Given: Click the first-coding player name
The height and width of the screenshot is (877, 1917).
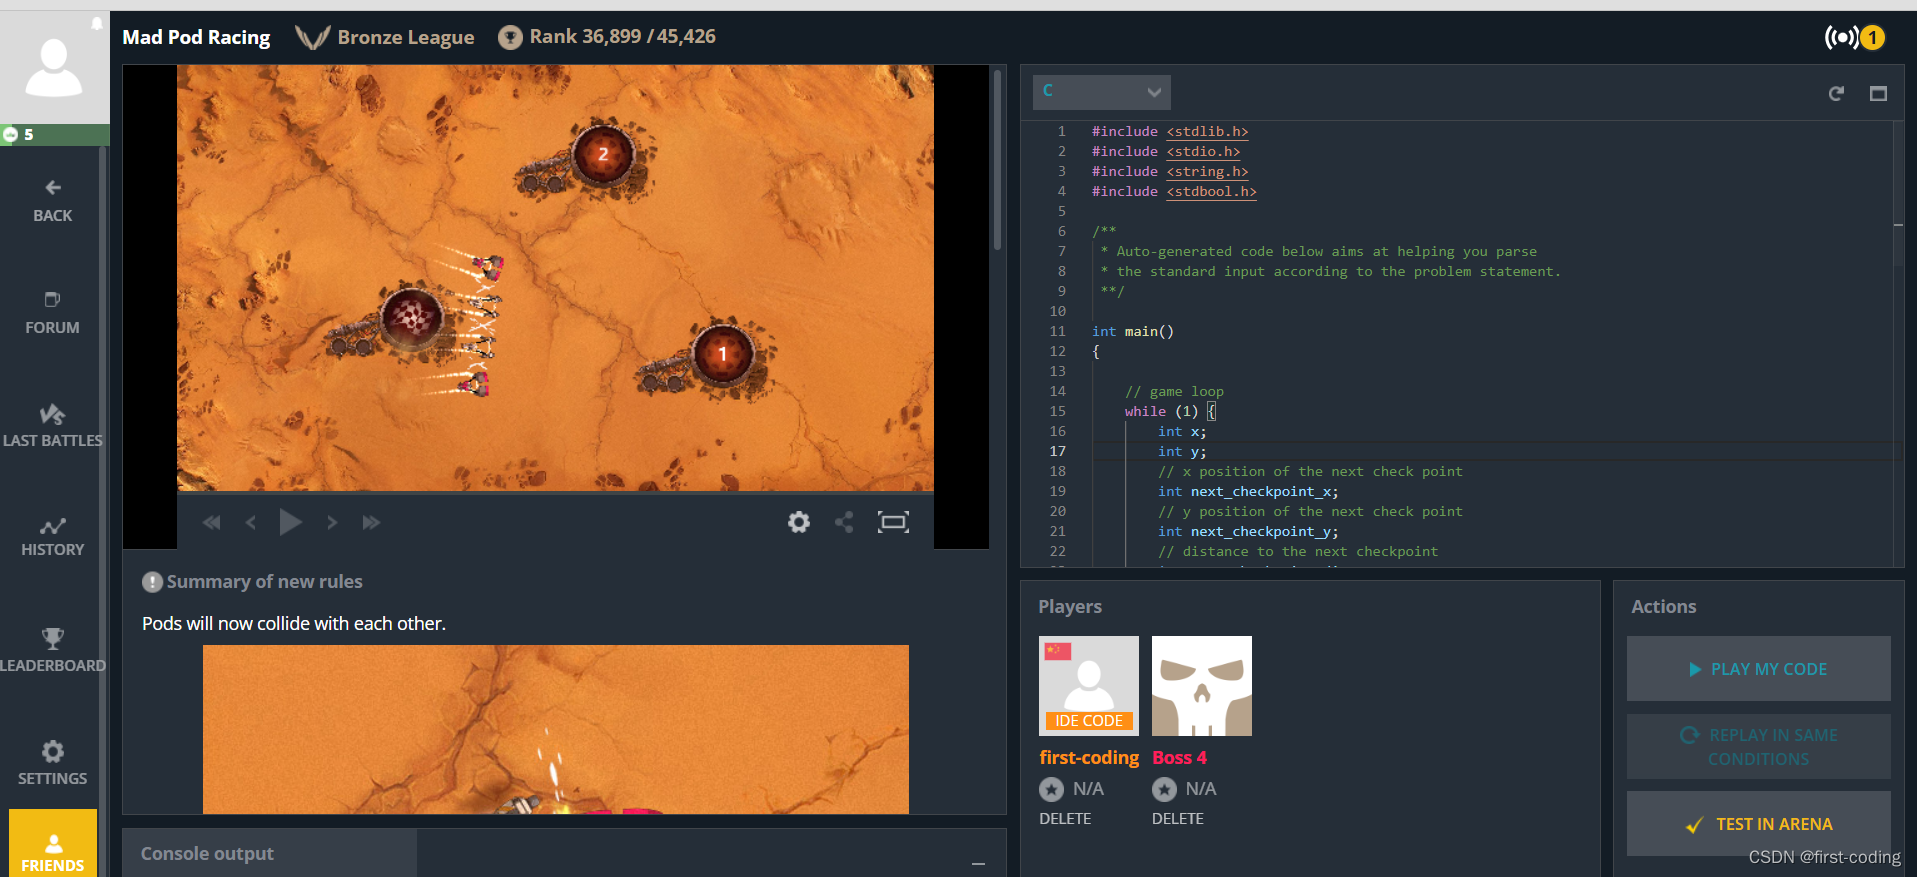Looking at the screenshot, I should click(1089, 757).
